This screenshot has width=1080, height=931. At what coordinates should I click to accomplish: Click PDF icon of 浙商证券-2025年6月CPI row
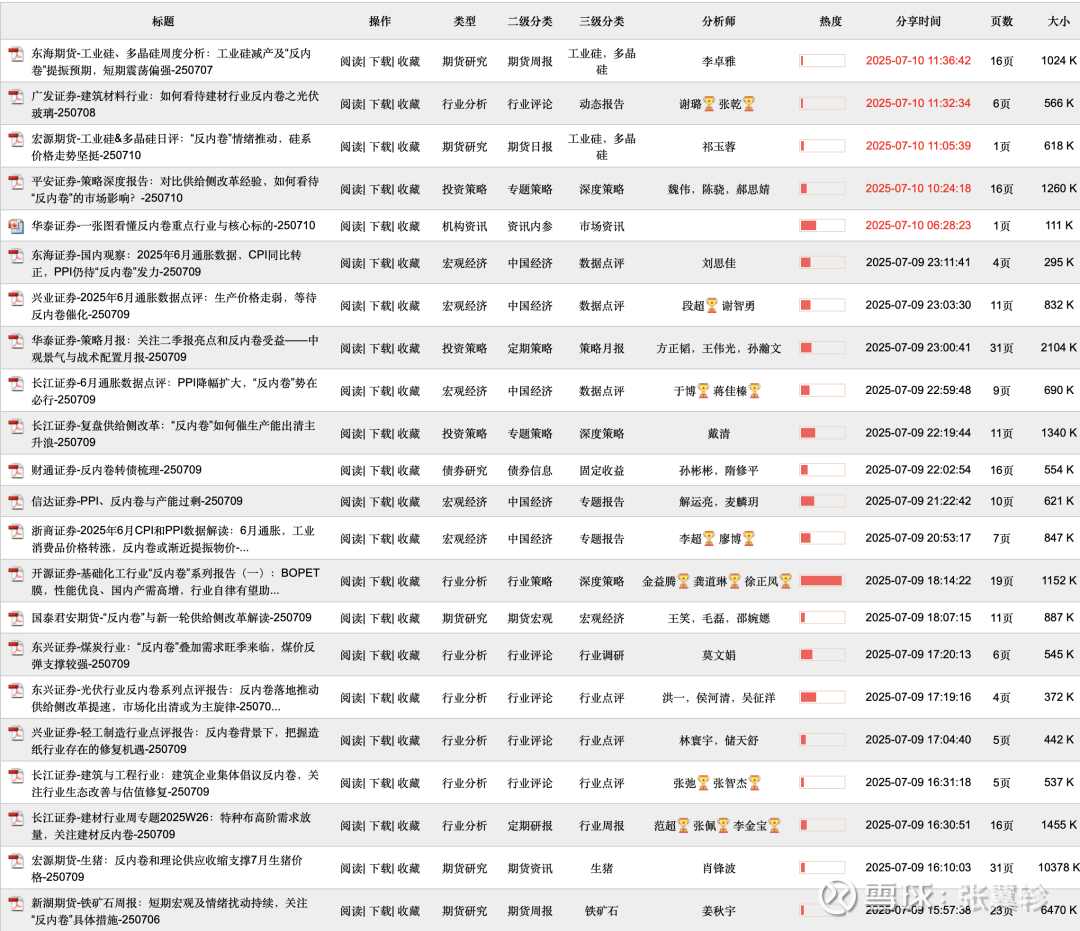(15, 532)
